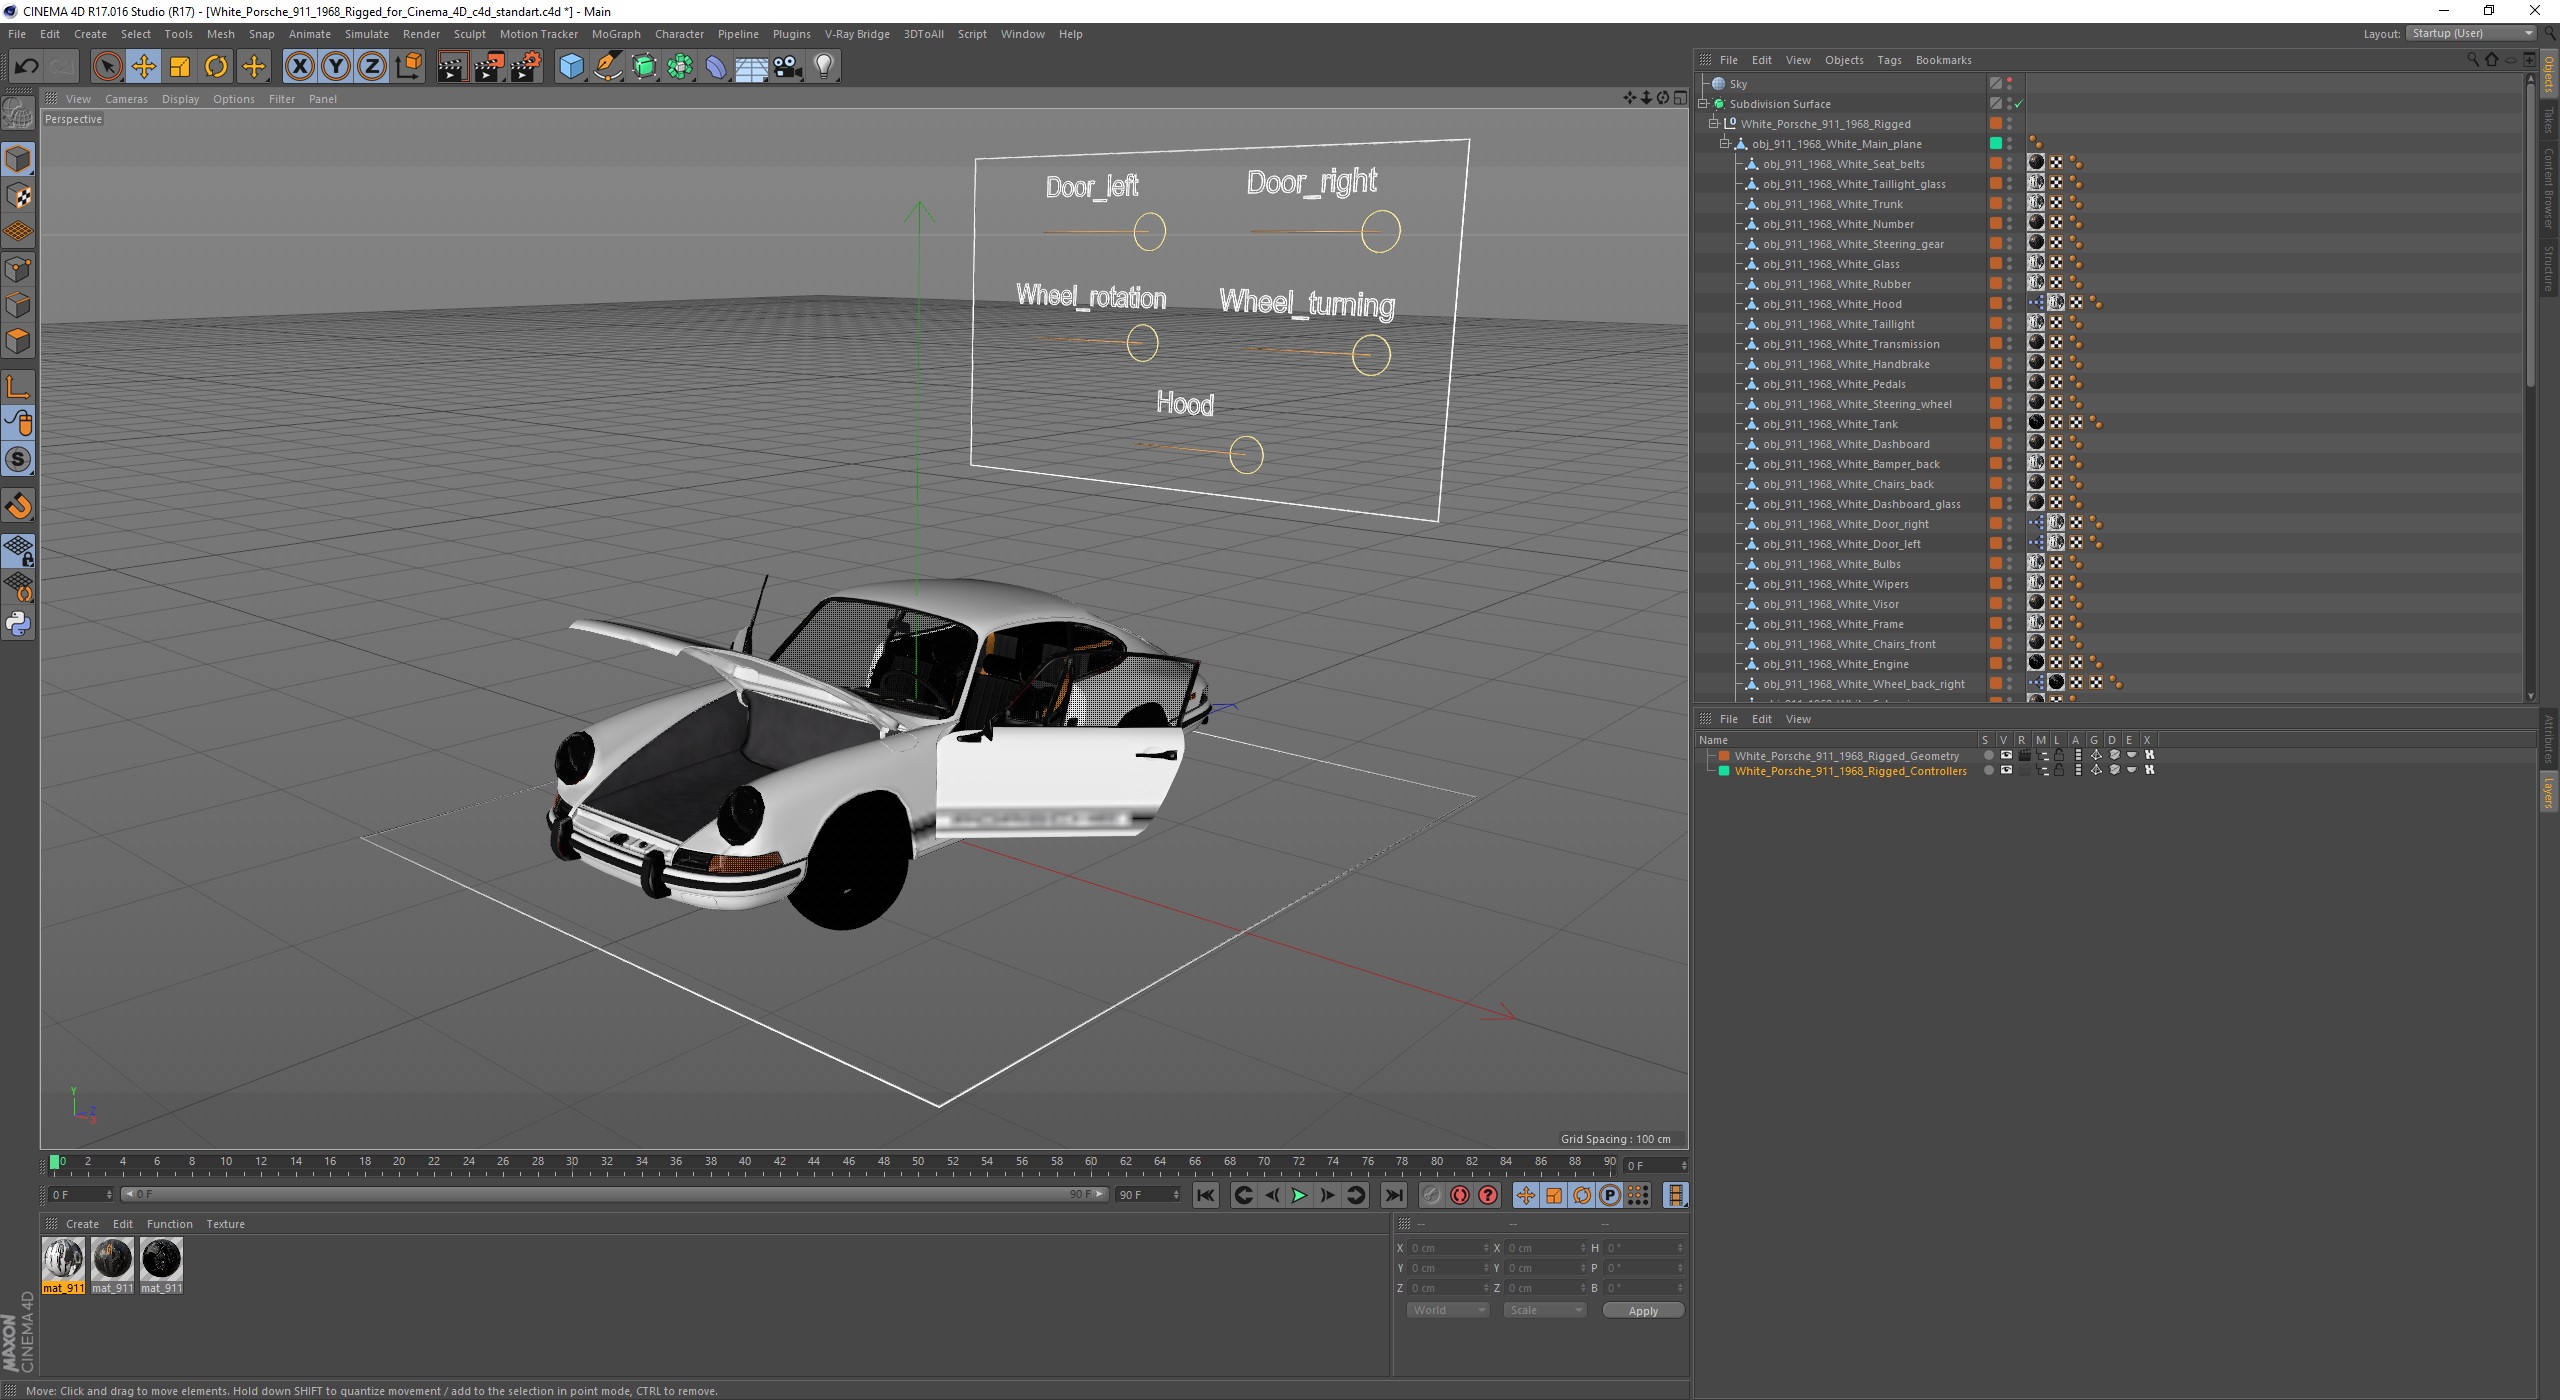Open Object Manager Tags menu
Image resolution: width=2560 pixels, height=1400 pixels.
[x=1889, y=60]
